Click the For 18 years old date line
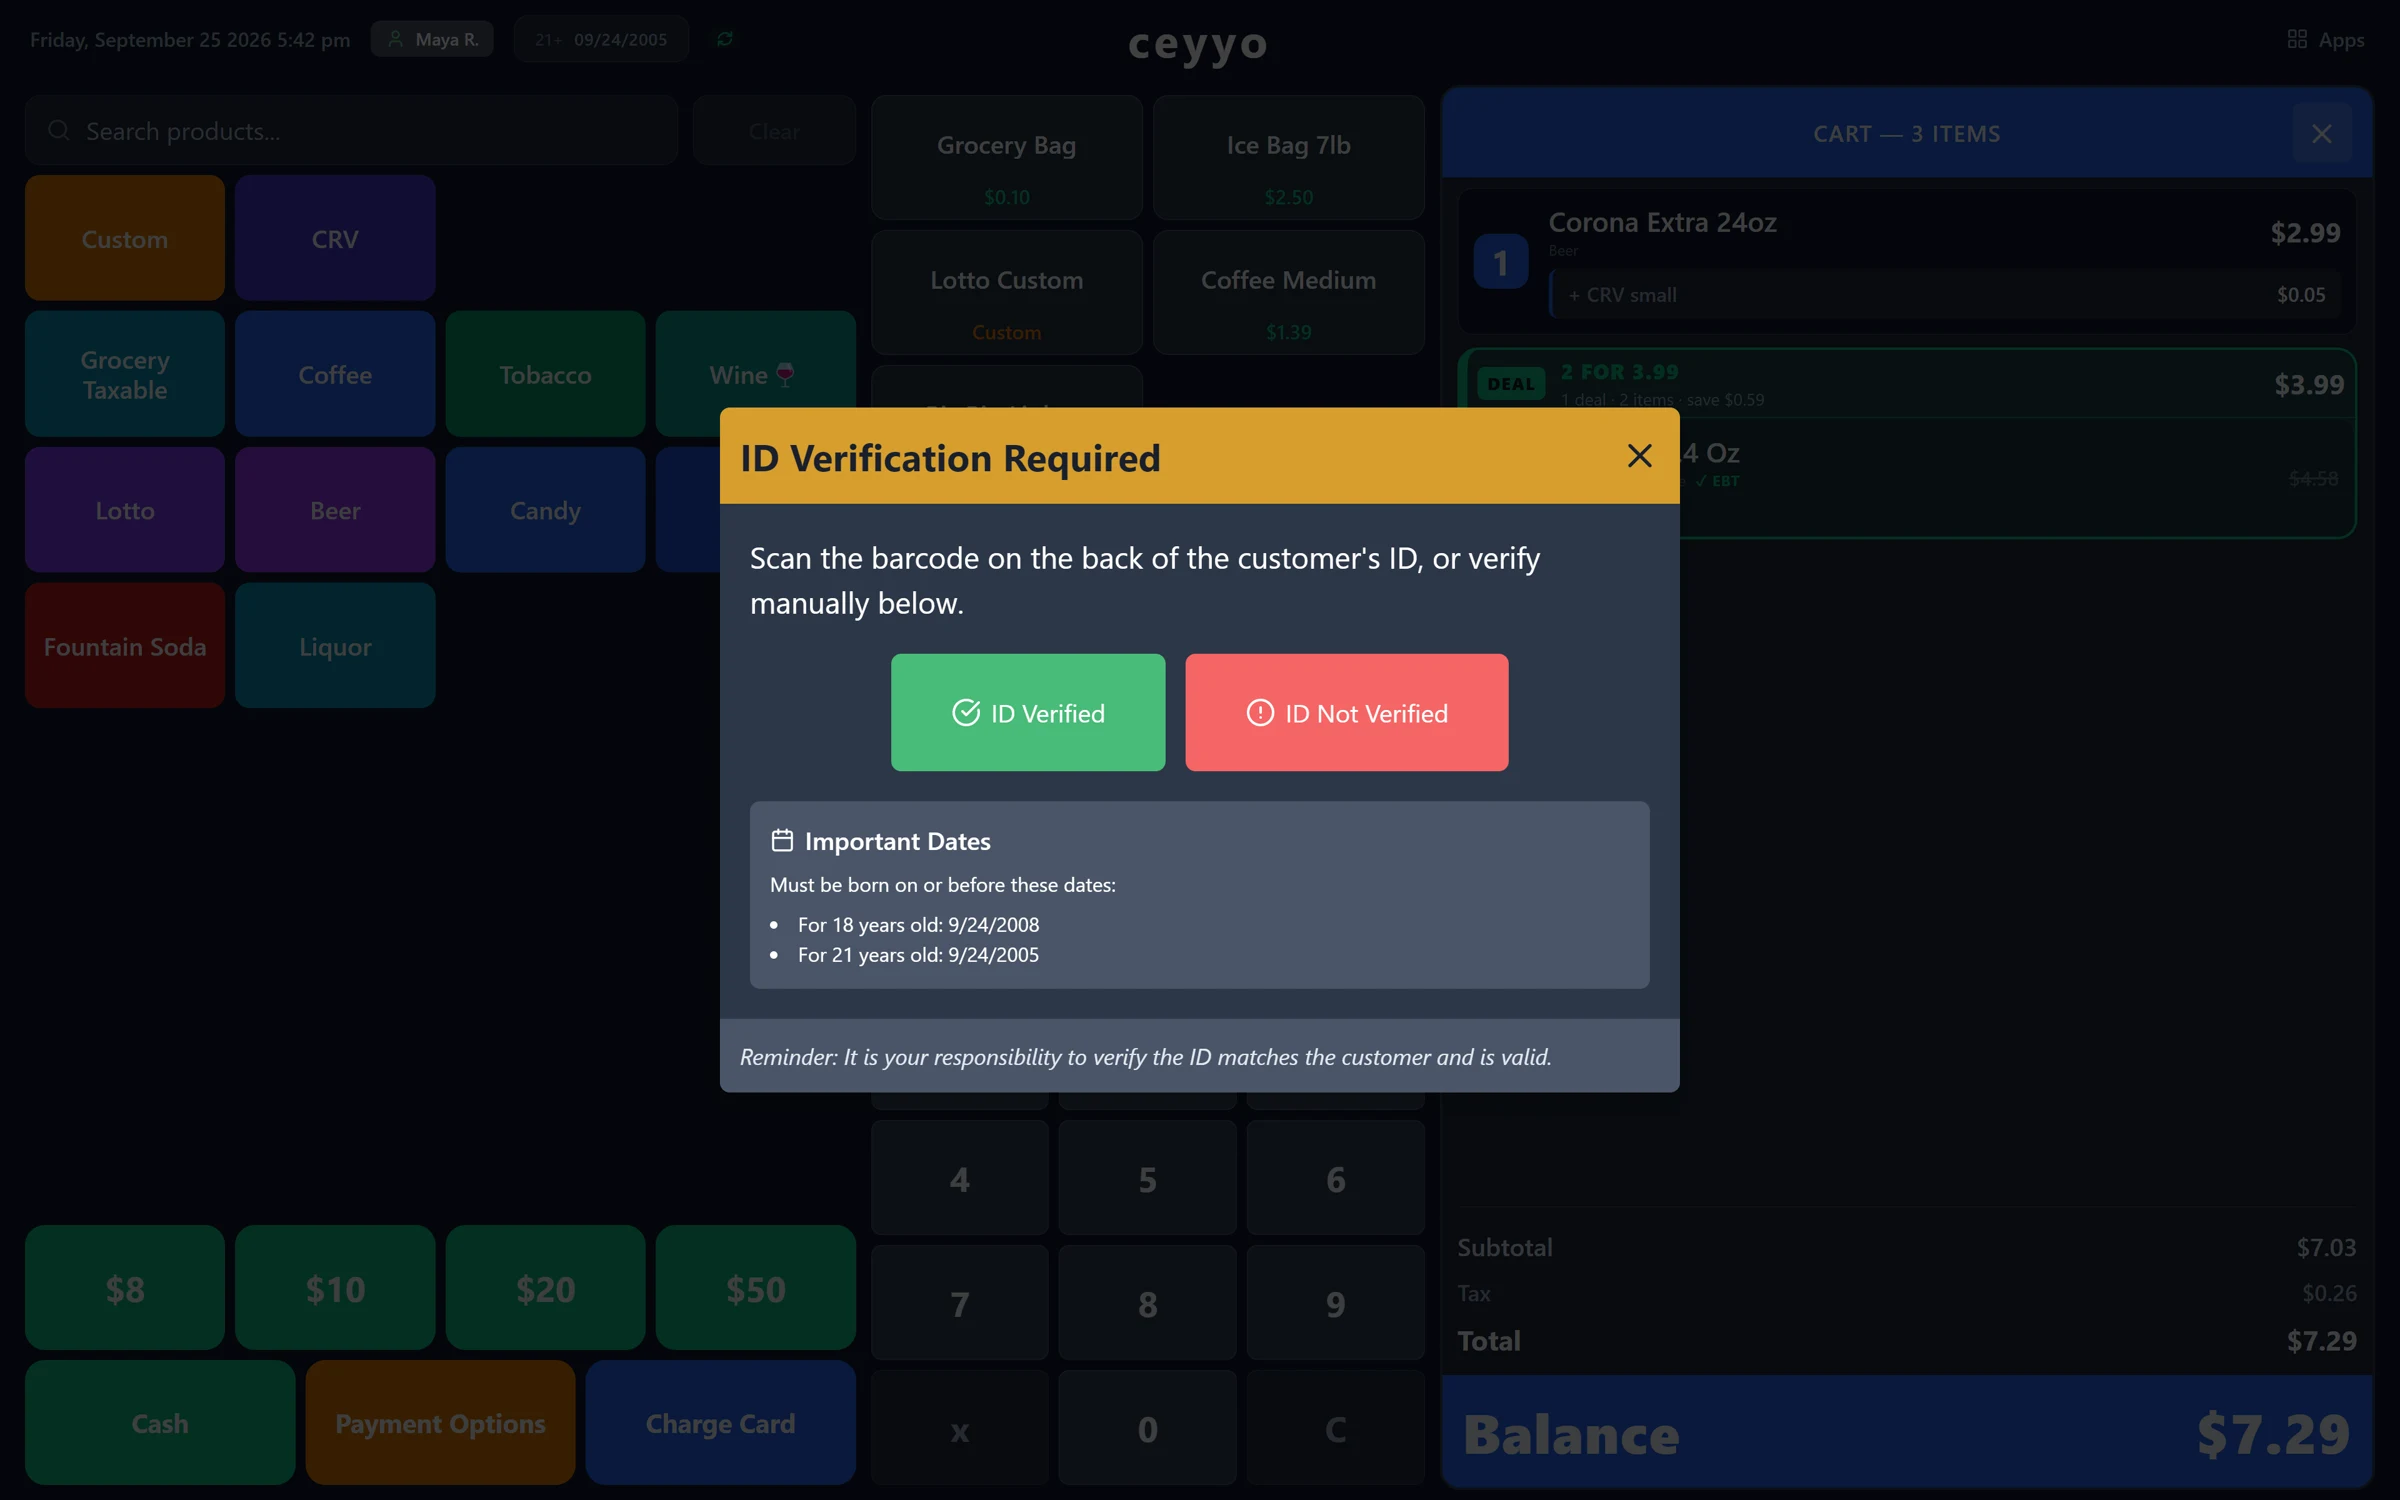The height and width of the screenshot is (1500, 2400). 918,924
